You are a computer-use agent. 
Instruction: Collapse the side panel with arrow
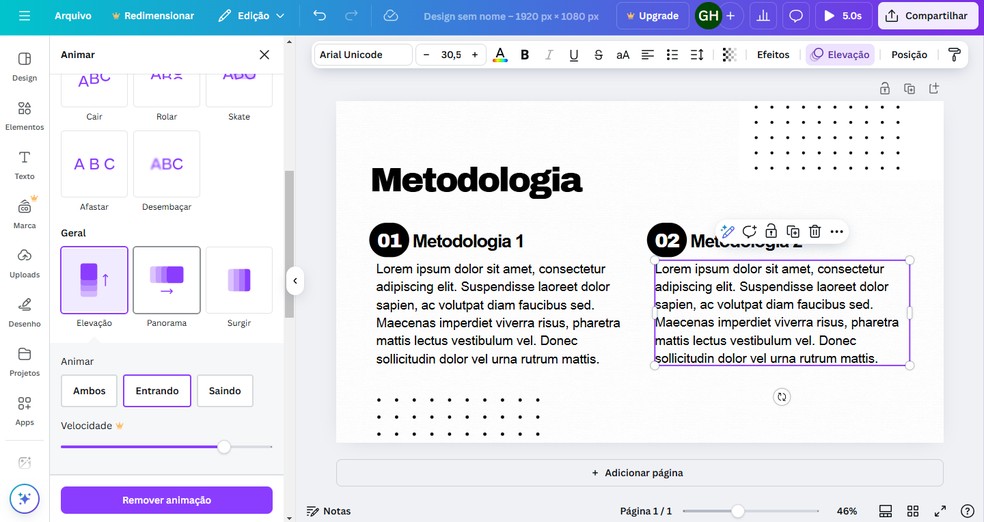pos(295,280)
